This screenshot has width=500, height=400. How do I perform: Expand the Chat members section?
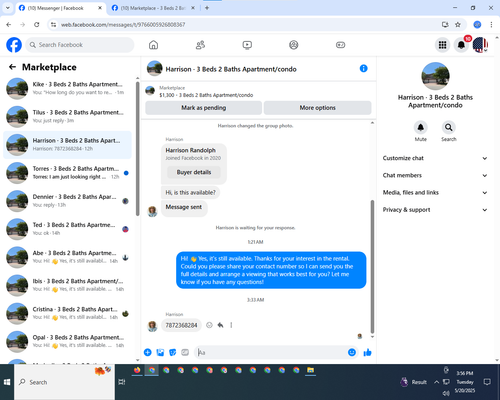tap(435, 175)
